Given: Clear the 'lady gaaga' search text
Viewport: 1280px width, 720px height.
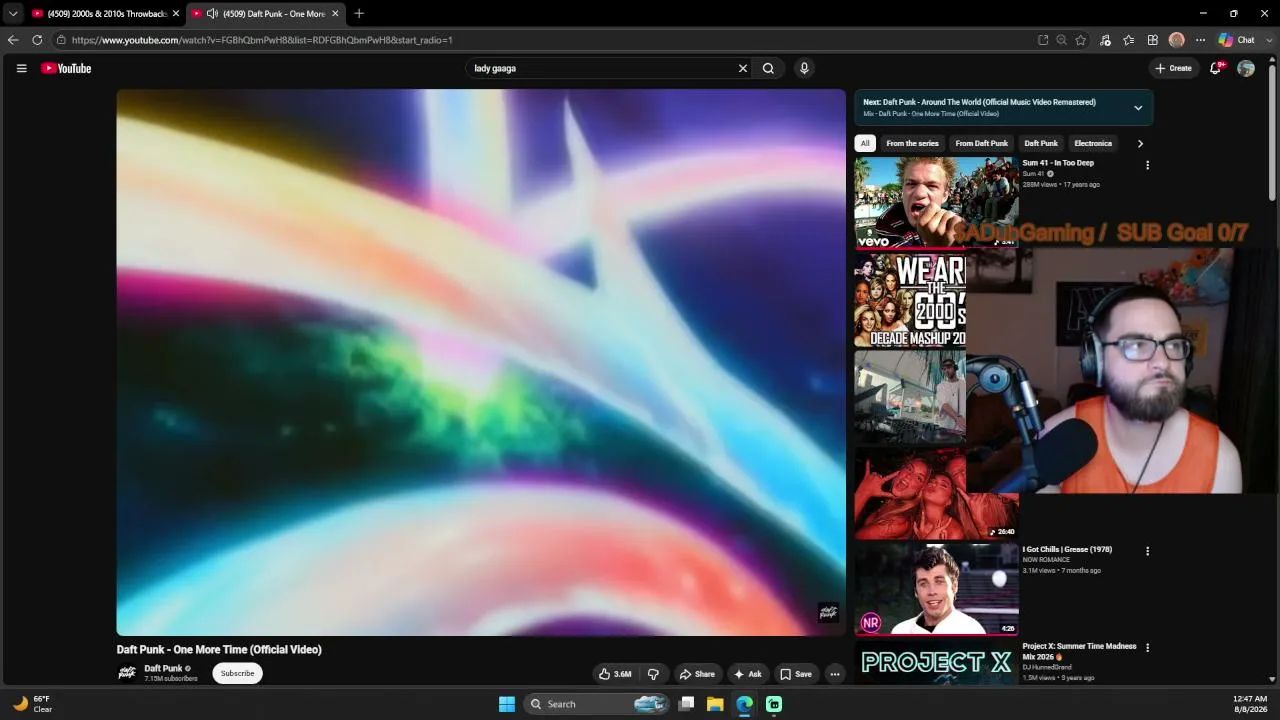Looking at the screenshot, I should click(743, 68).
